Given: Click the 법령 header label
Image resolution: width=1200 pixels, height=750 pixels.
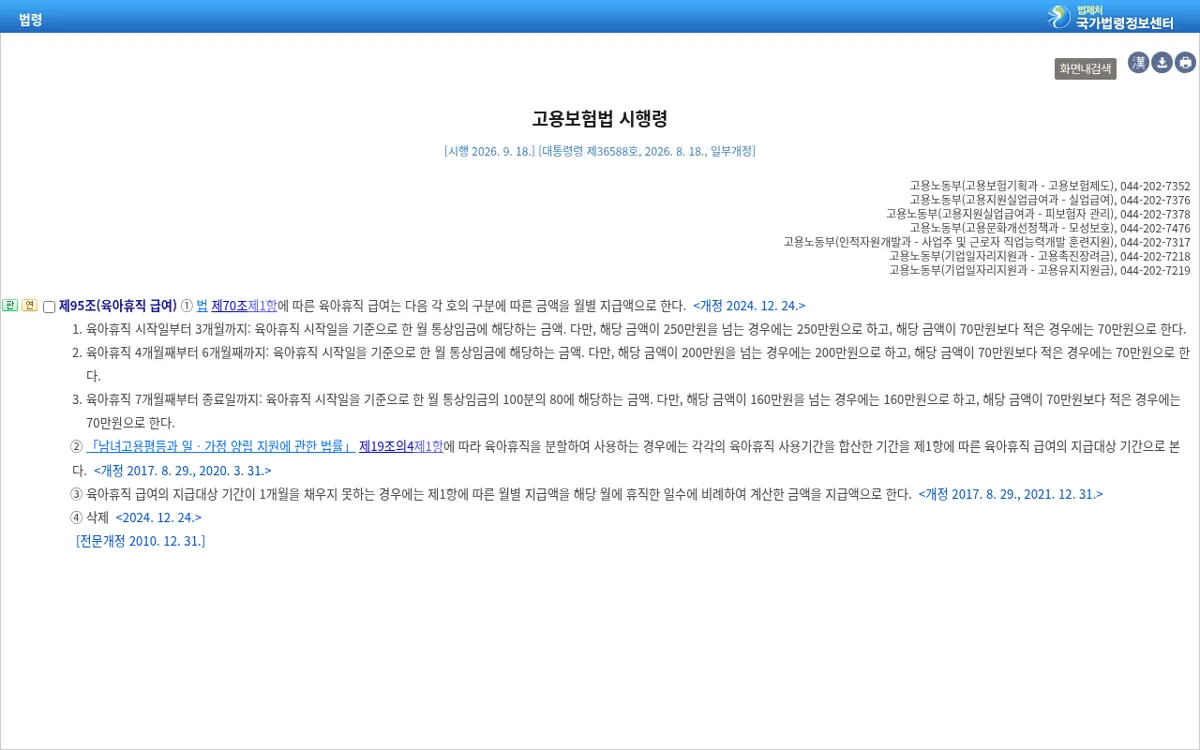Looking at the screenshot, I should tap(30, 19).
